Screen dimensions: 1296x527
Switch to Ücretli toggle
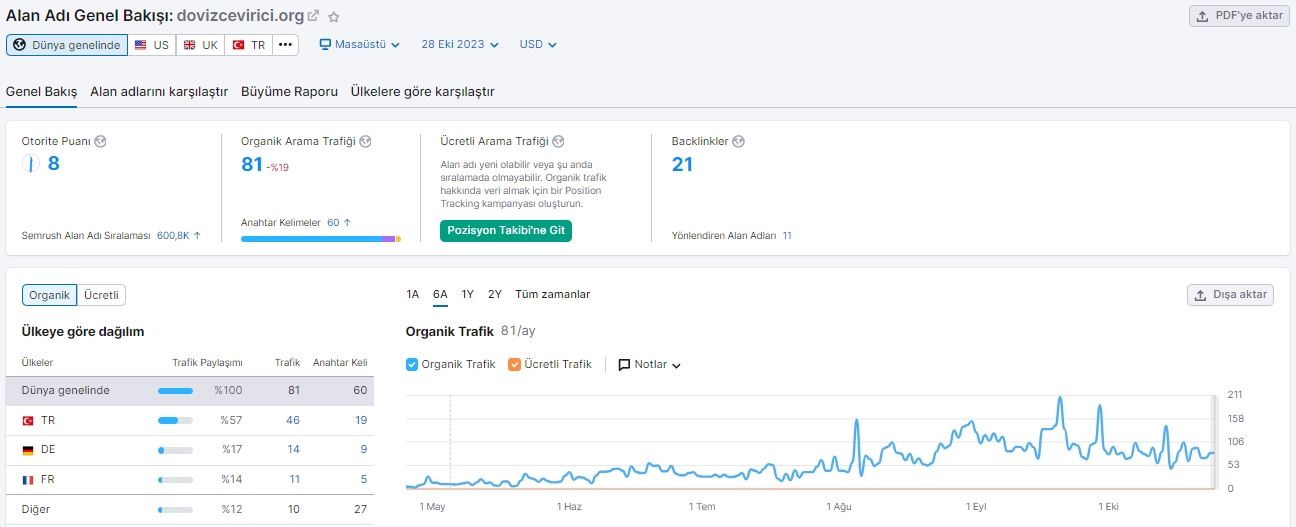101,295
